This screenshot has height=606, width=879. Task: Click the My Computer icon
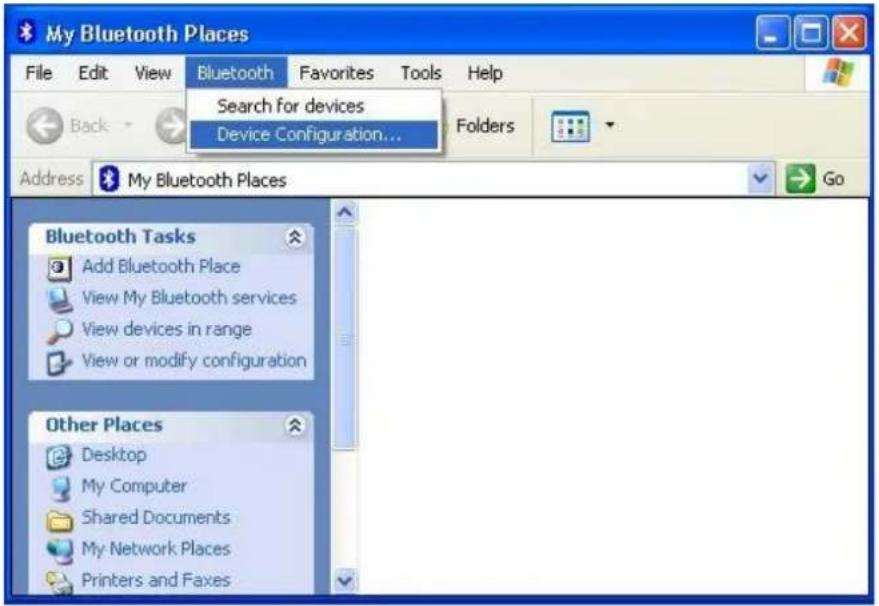60,488
